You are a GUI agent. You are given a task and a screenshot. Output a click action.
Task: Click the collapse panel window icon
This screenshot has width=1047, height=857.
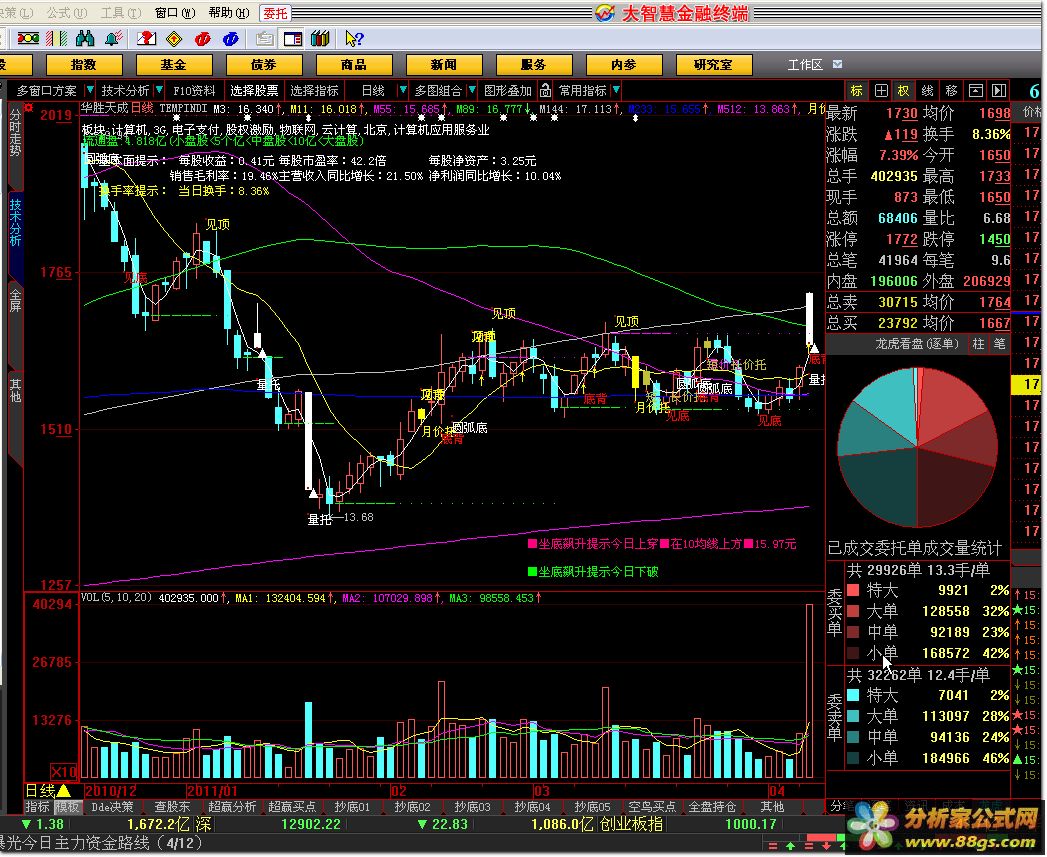tap(976, 90)
